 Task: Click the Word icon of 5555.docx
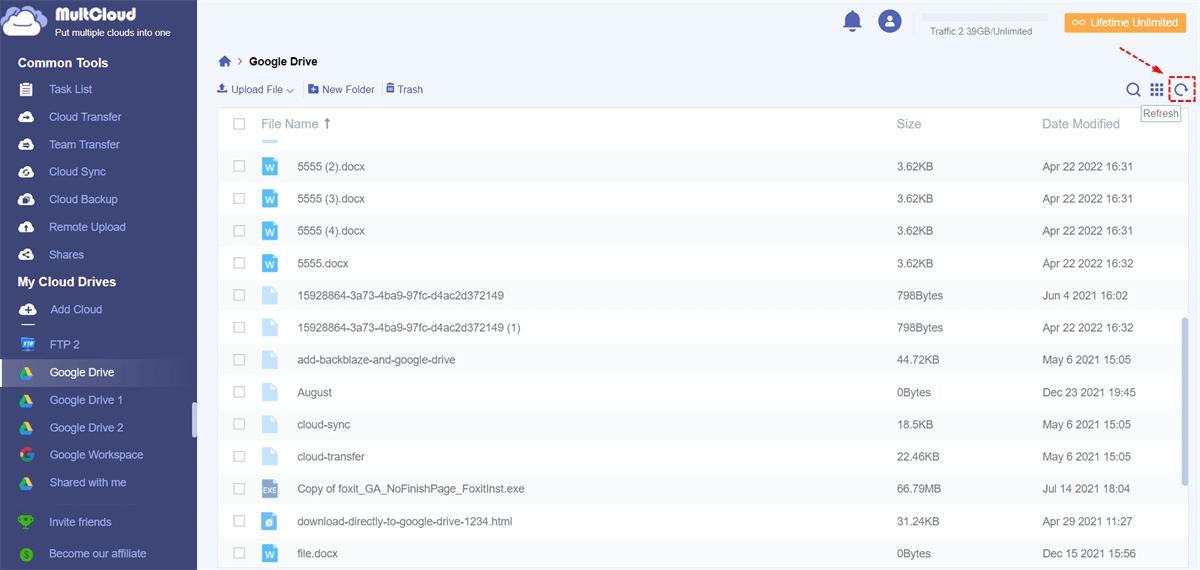click(269, 263)
